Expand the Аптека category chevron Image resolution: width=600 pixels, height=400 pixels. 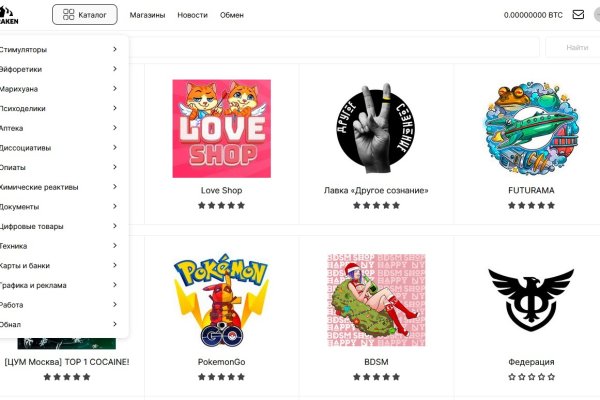pos(115,128)
